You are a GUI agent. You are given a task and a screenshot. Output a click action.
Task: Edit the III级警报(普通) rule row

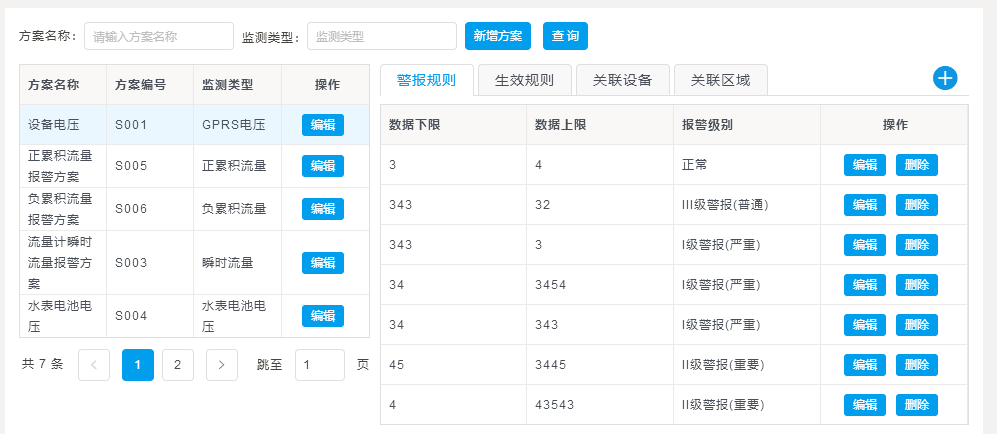coord(864,205)
